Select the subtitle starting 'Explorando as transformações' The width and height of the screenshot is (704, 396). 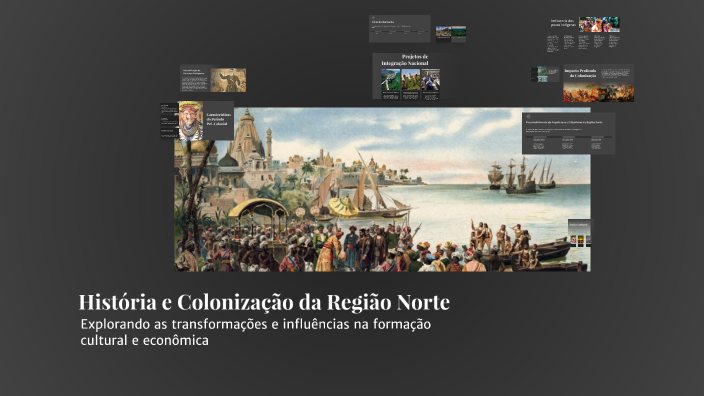tap(255, 332)
